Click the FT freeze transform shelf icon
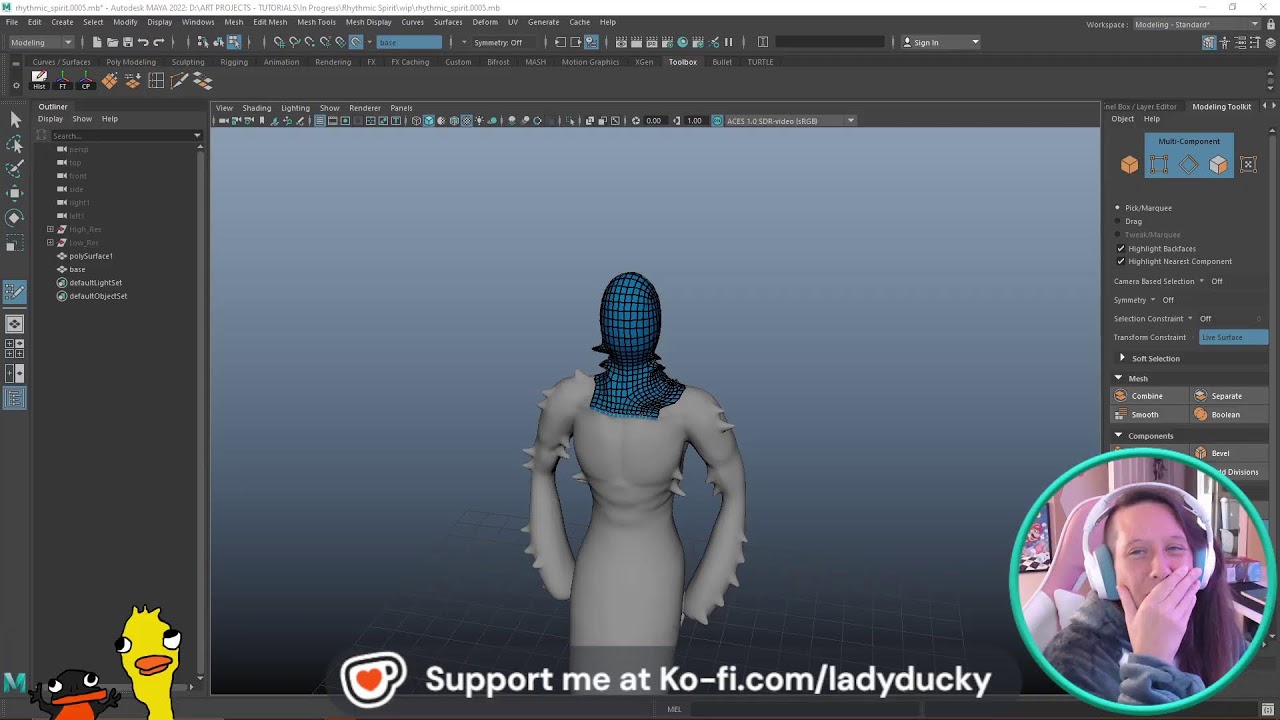This screenshot has height=720, width=1280. (62, 80)
